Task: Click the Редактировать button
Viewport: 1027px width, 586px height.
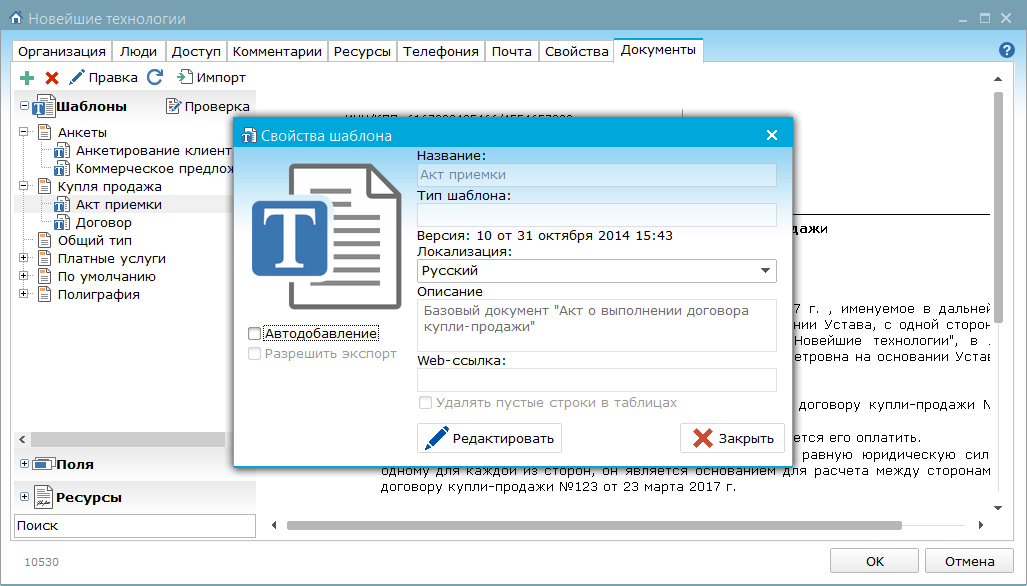Action: click(489, 438)
